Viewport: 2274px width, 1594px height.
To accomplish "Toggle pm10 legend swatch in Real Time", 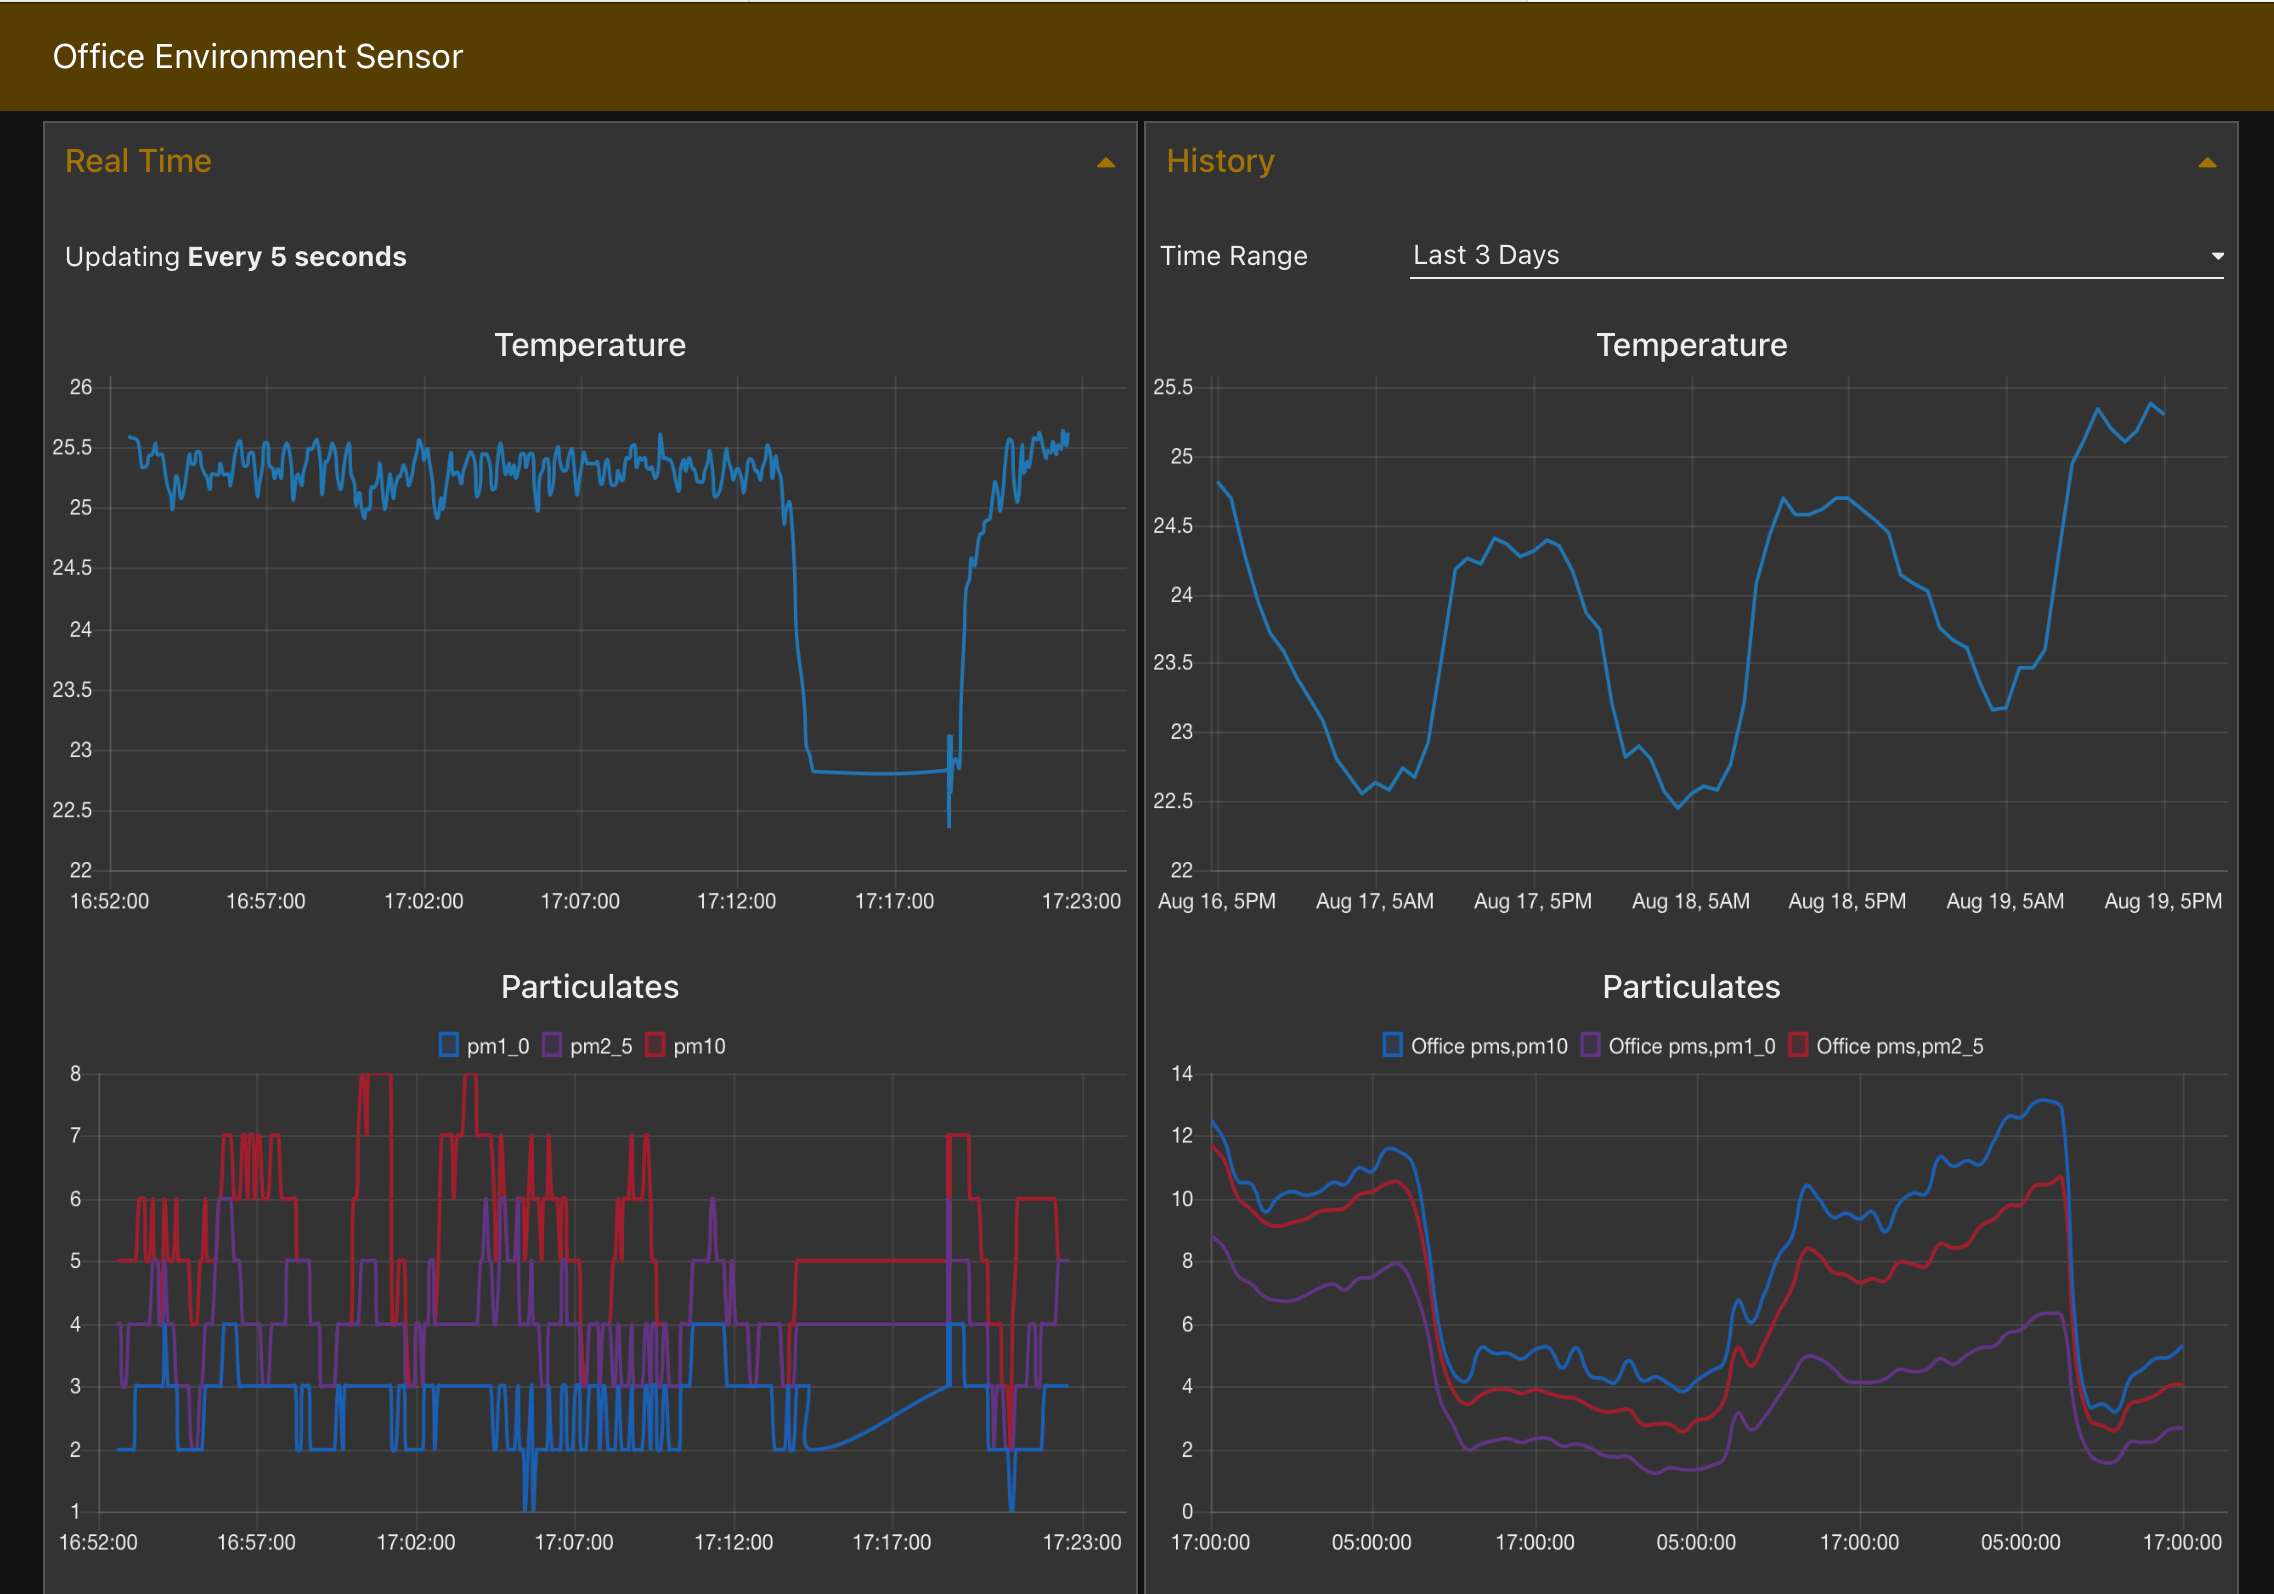I will click(x=655, y=1045).
